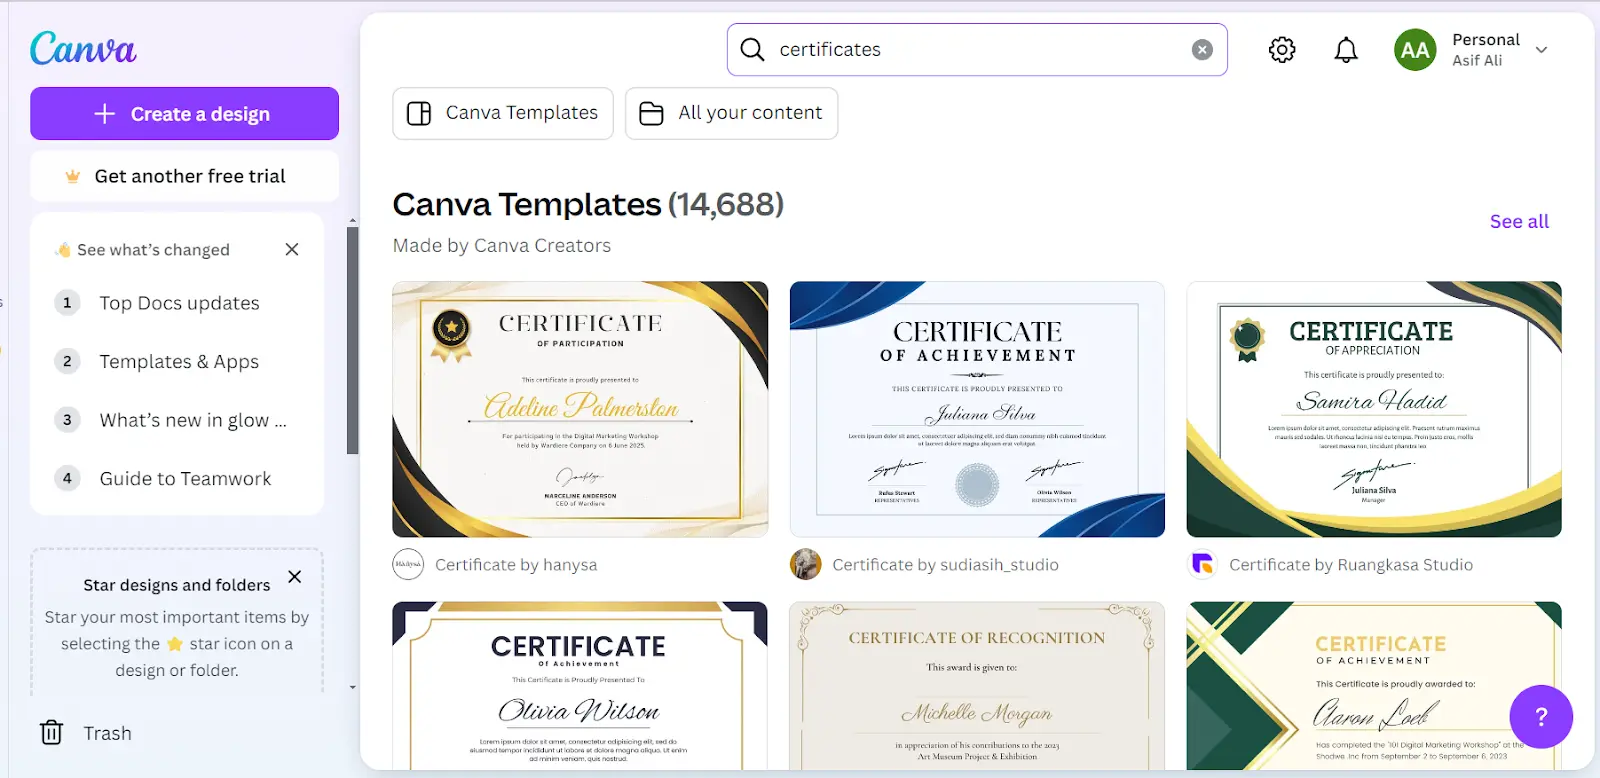Click Certificate by Ruangkasa Studio caption
1600x778 pixels.
tap(1351, 565)
